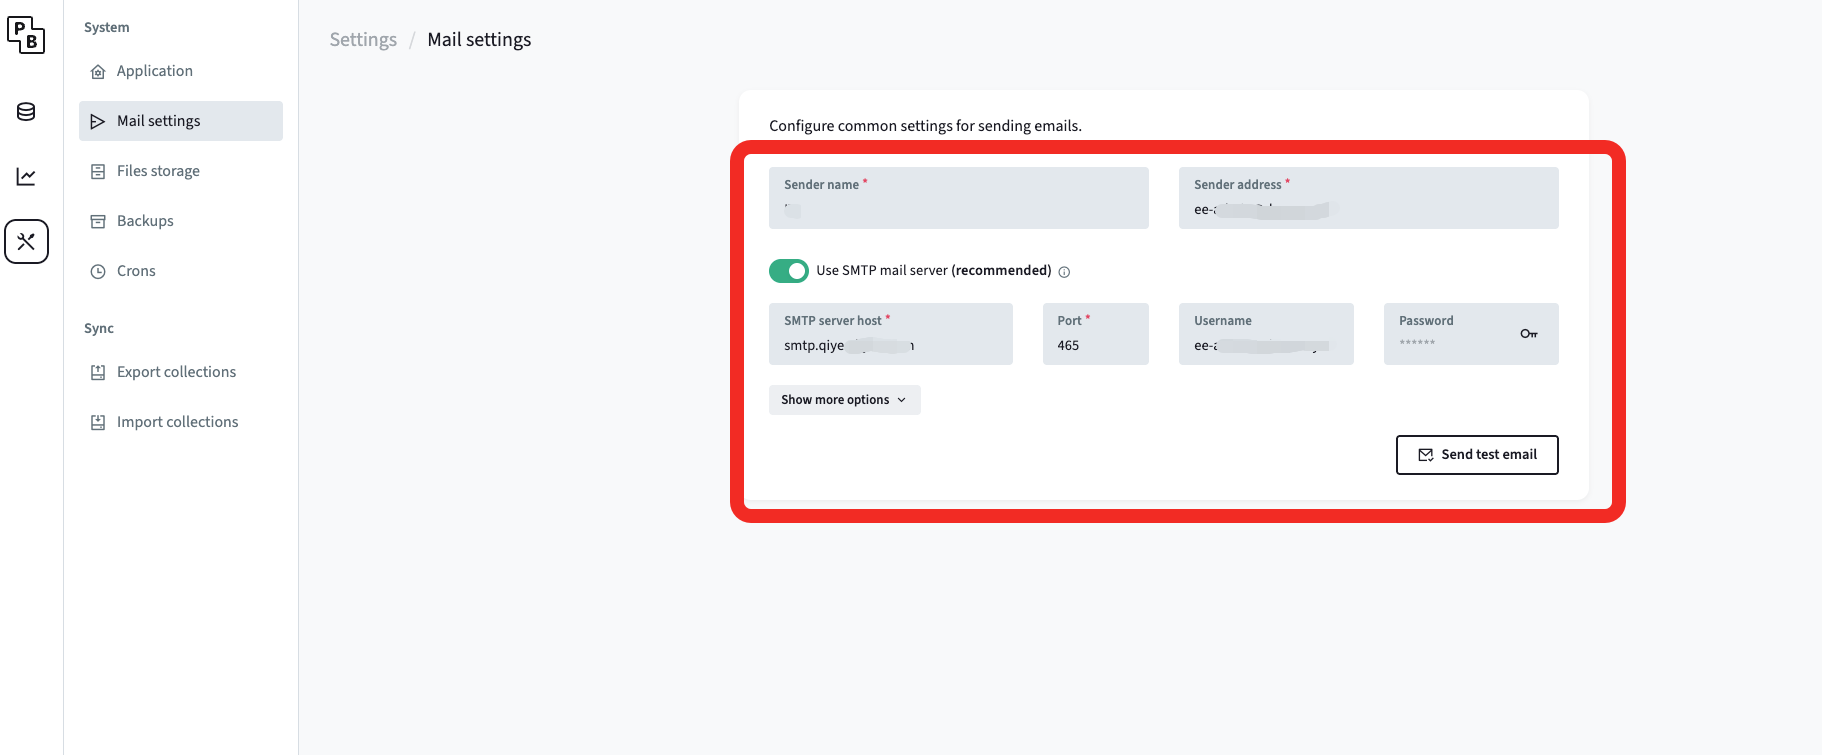Click the Settings breadcrumb link

pos(363,40)
